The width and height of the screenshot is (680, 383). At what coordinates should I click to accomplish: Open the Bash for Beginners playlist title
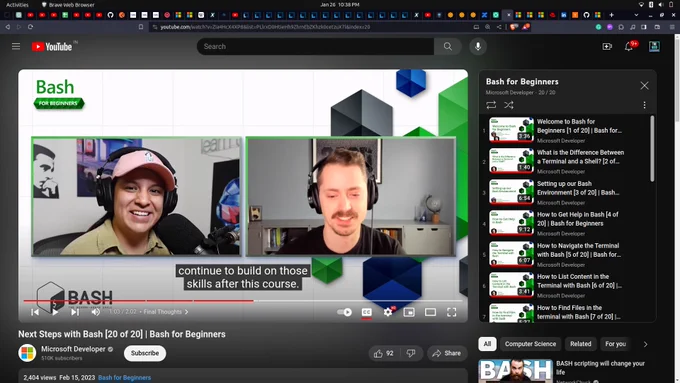click(522, 82)
